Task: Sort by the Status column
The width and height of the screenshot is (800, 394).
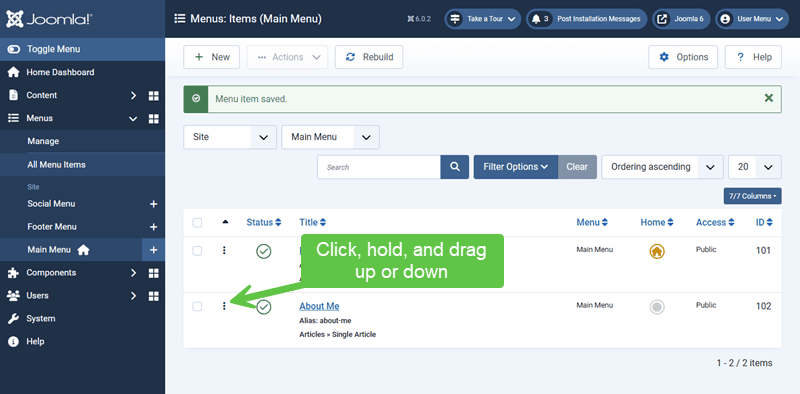Action: pos(264,223)
